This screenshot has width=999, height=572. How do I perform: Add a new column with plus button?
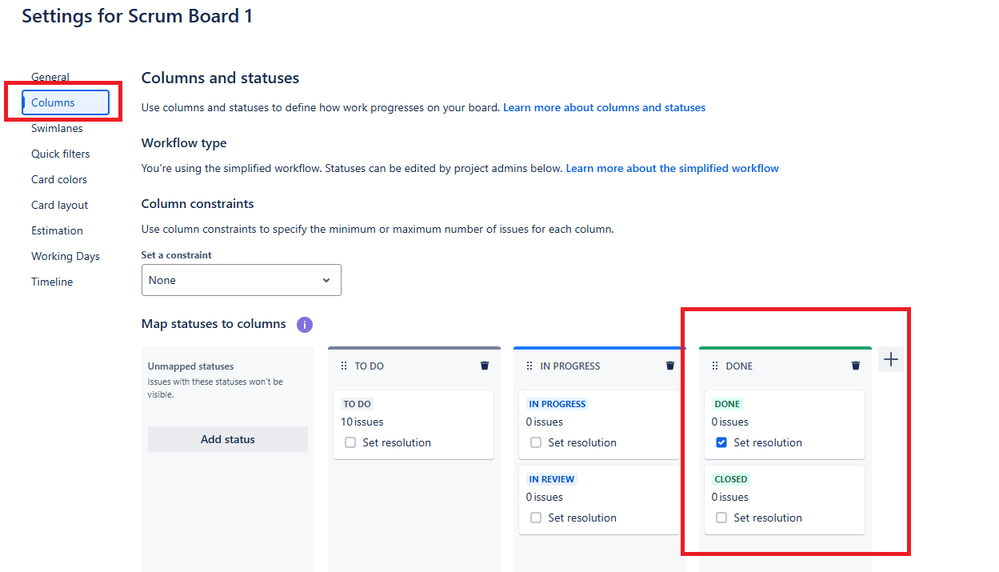coord(891,359)
